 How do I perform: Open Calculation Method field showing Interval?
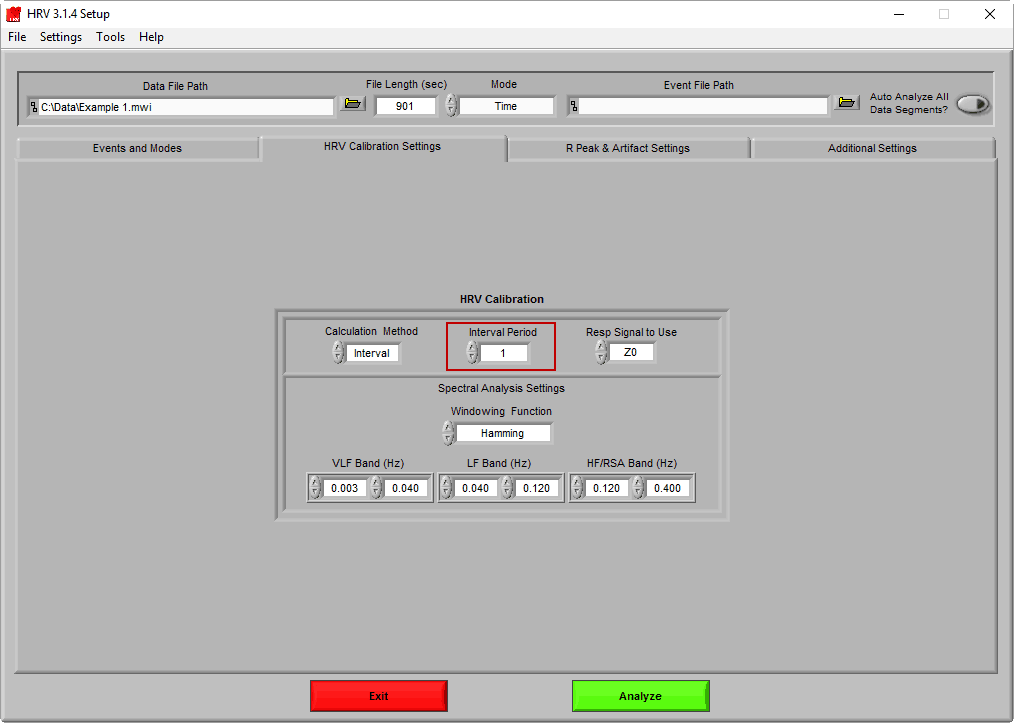(372, 353)
